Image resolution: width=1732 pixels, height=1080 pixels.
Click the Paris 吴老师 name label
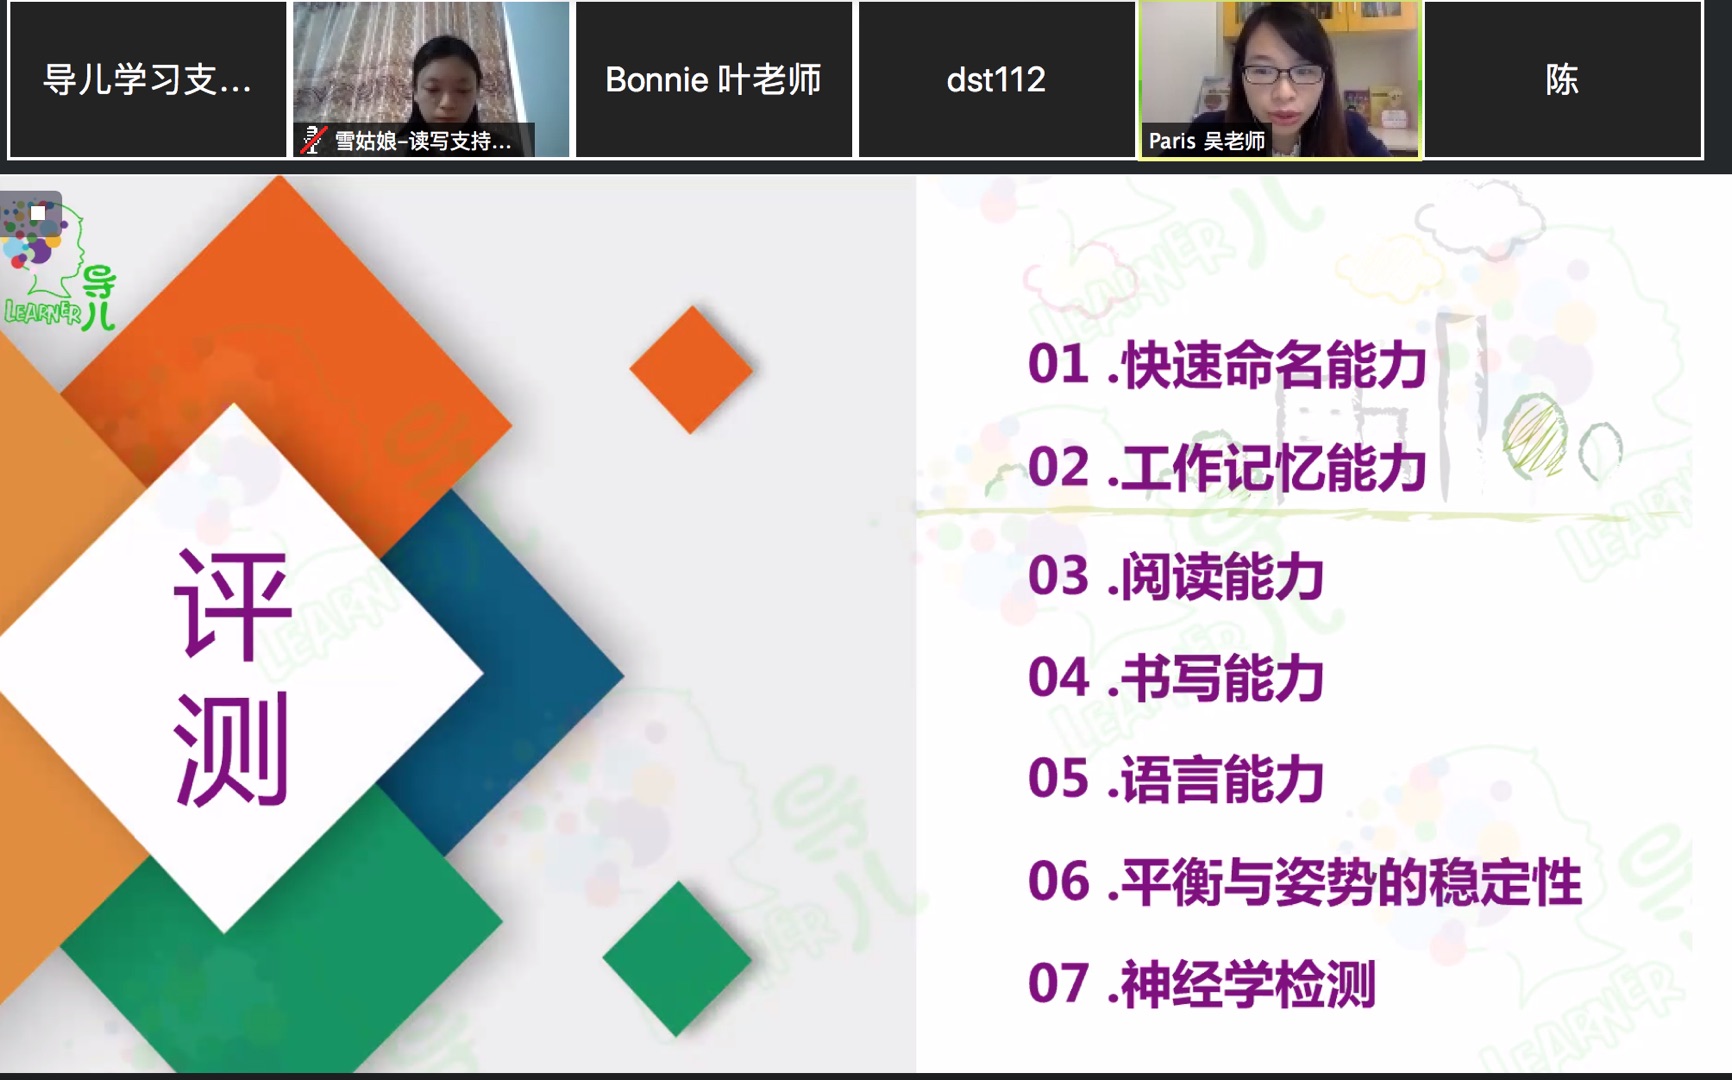1207,141
